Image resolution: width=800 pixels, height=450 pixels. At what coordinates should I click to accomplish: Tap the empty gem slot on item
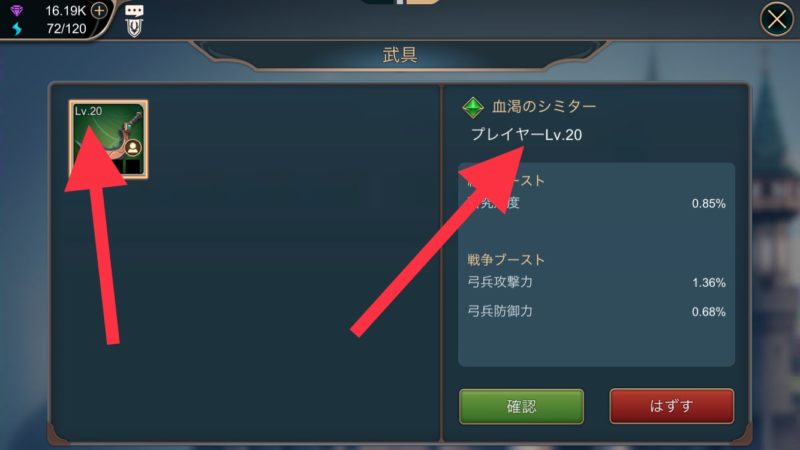[x=133, y=166]
